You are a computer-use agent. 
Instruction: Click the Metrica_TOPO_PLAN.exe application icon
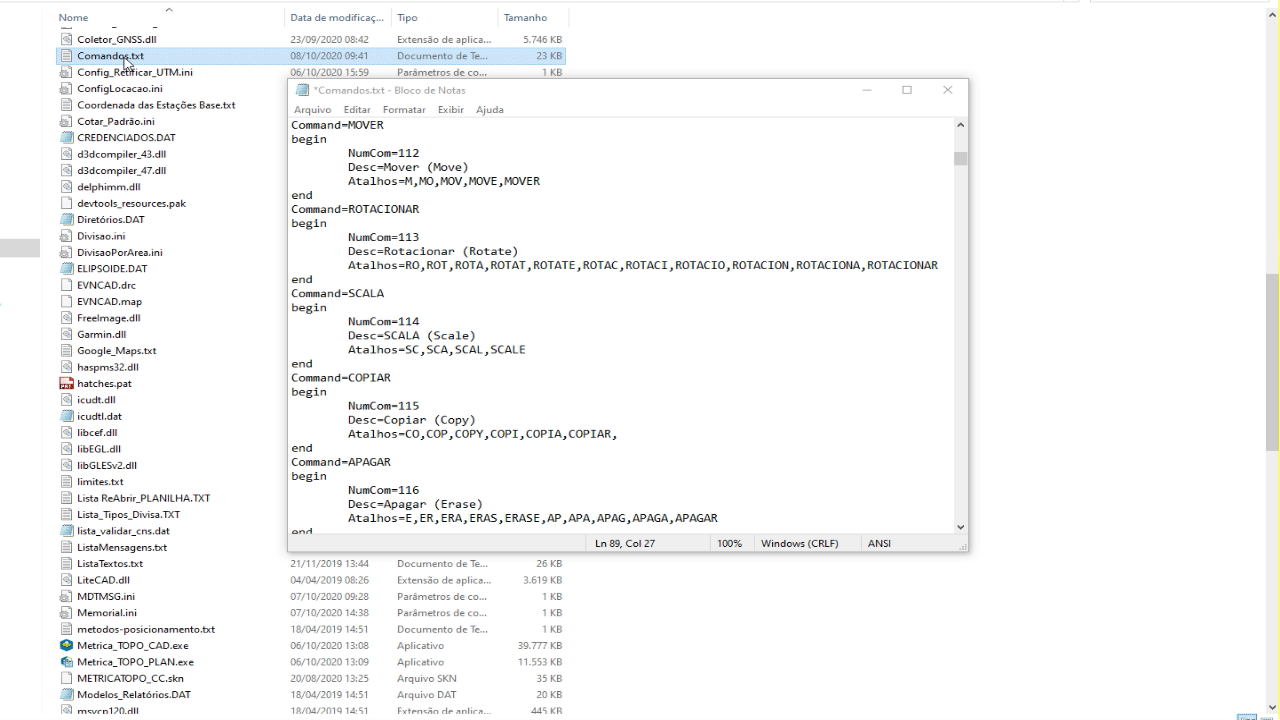[x=67, y=662]
